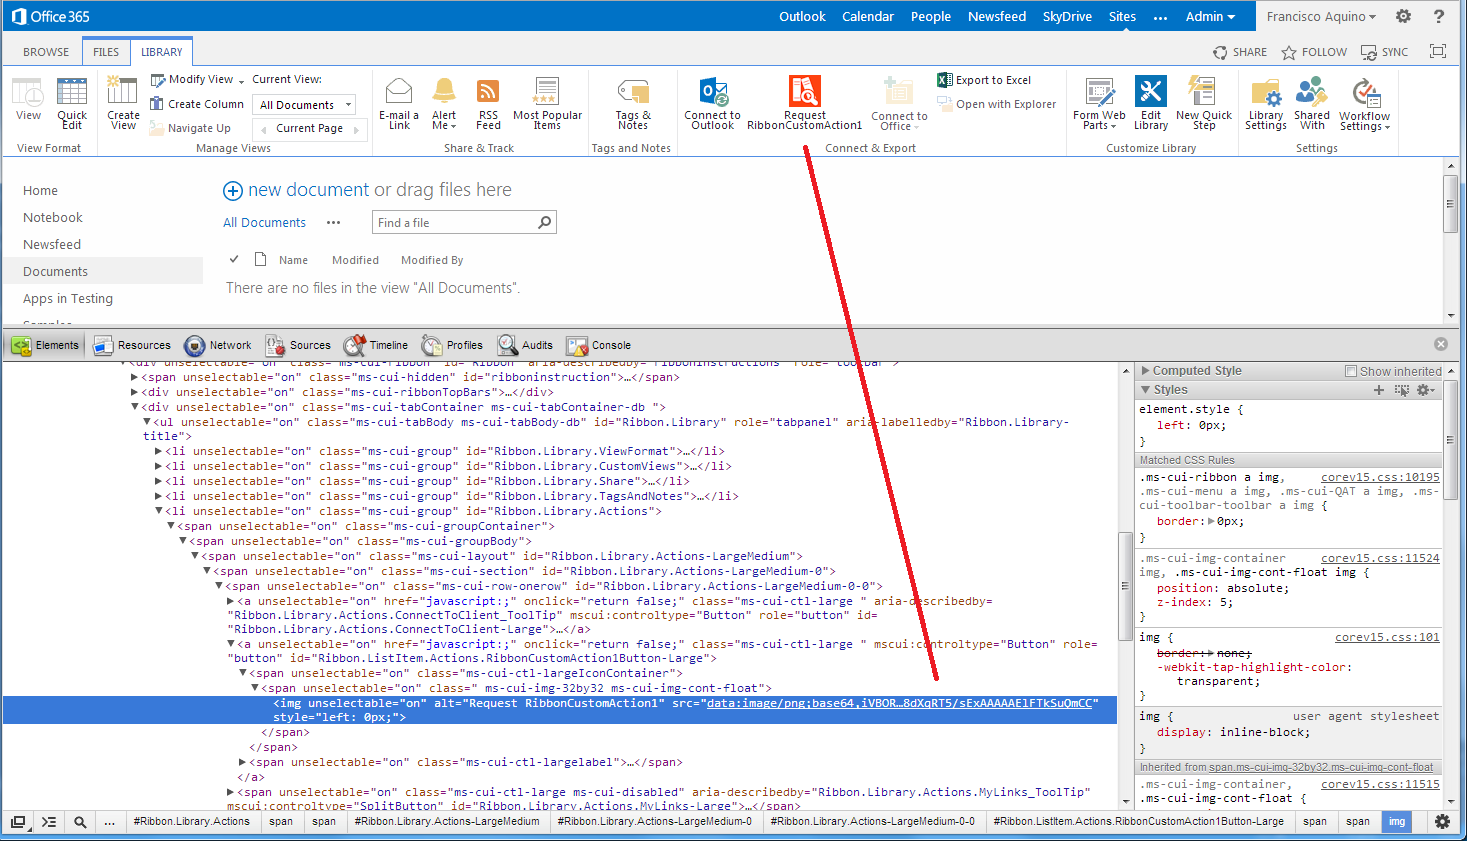
Task: Open the Admin dropdown menu
Action: click(1210, 16)
